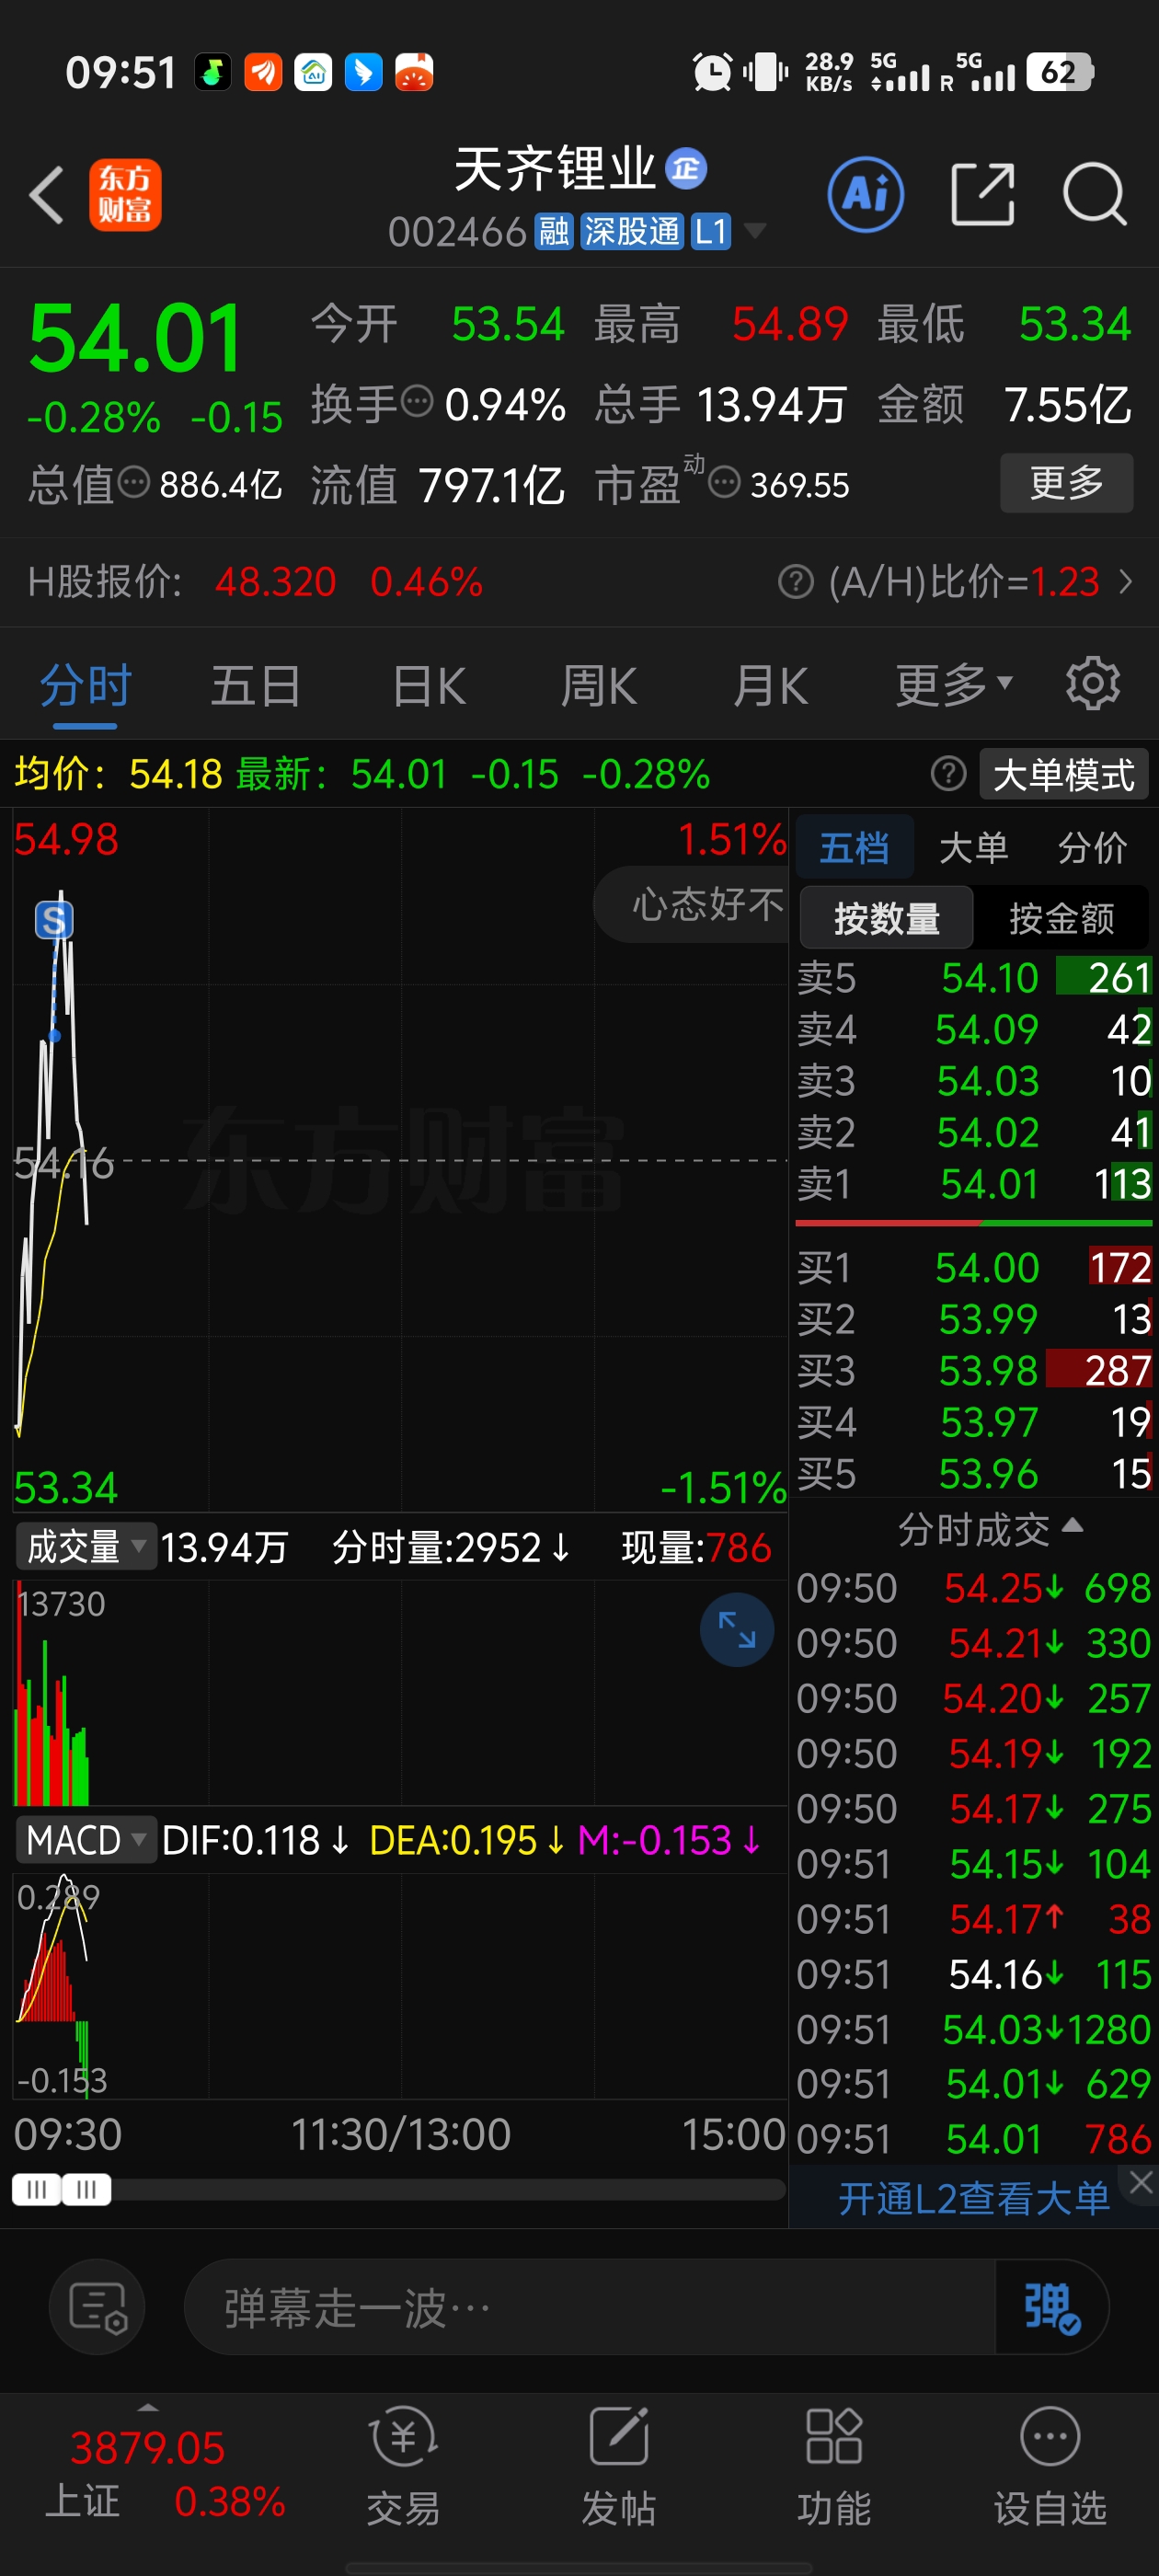The width and height of the screenshot is (1159, 2576).
Task: Tap the vibrate mode status icon
Action: (766, 72)
